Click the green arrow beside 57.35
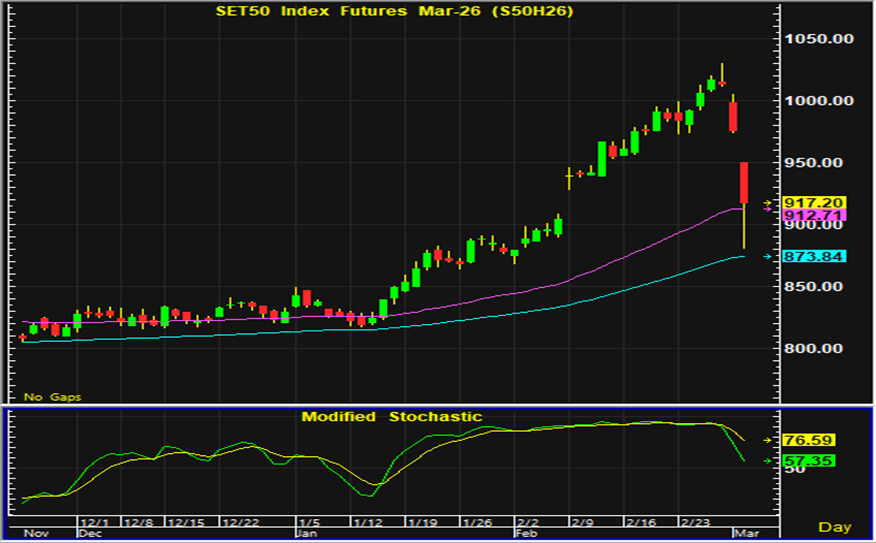The height and width of the screenshot is (543, 876). point(768,460)
